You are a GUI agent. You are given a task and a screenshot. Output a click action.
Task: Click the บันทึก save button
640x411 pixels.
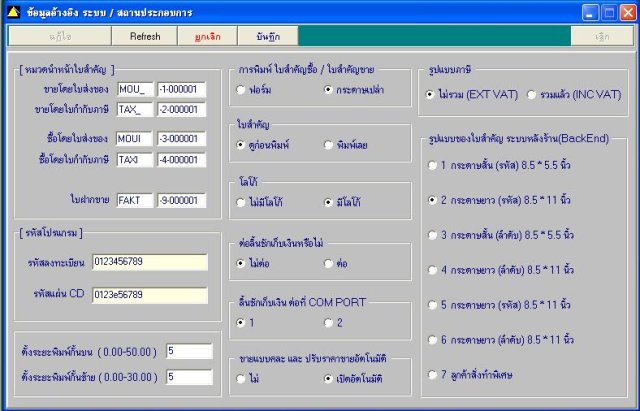coord(268,36)
